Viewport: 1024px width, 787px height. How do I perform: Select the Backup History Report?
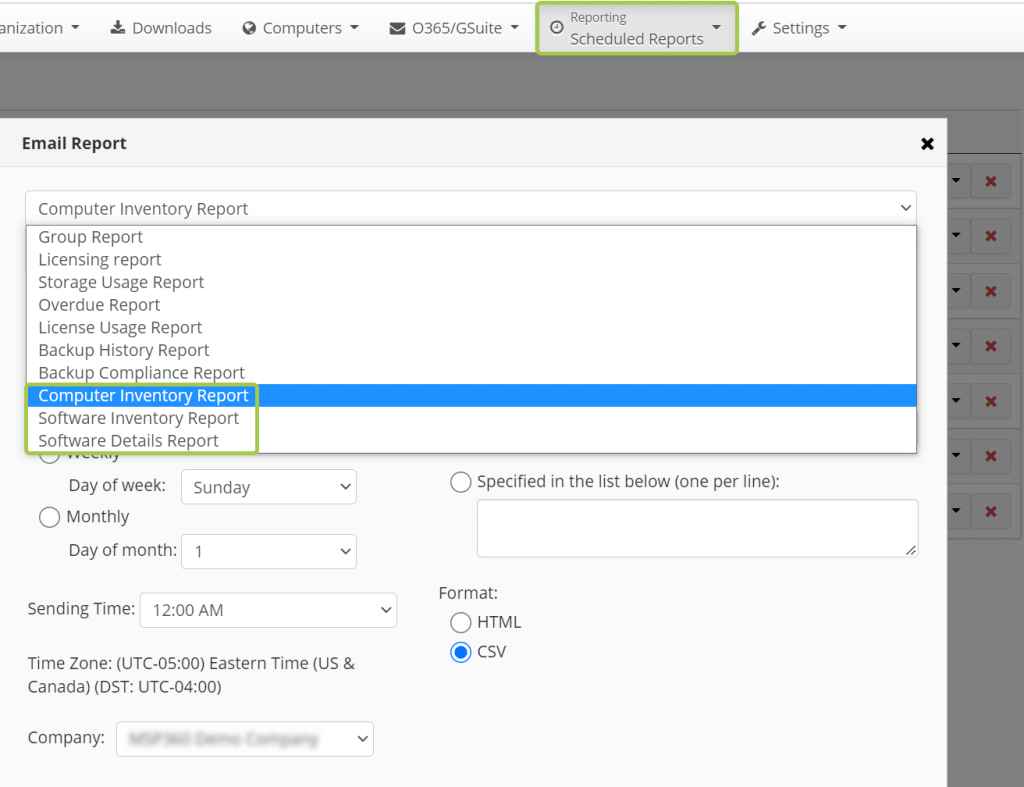pos(123,350)
